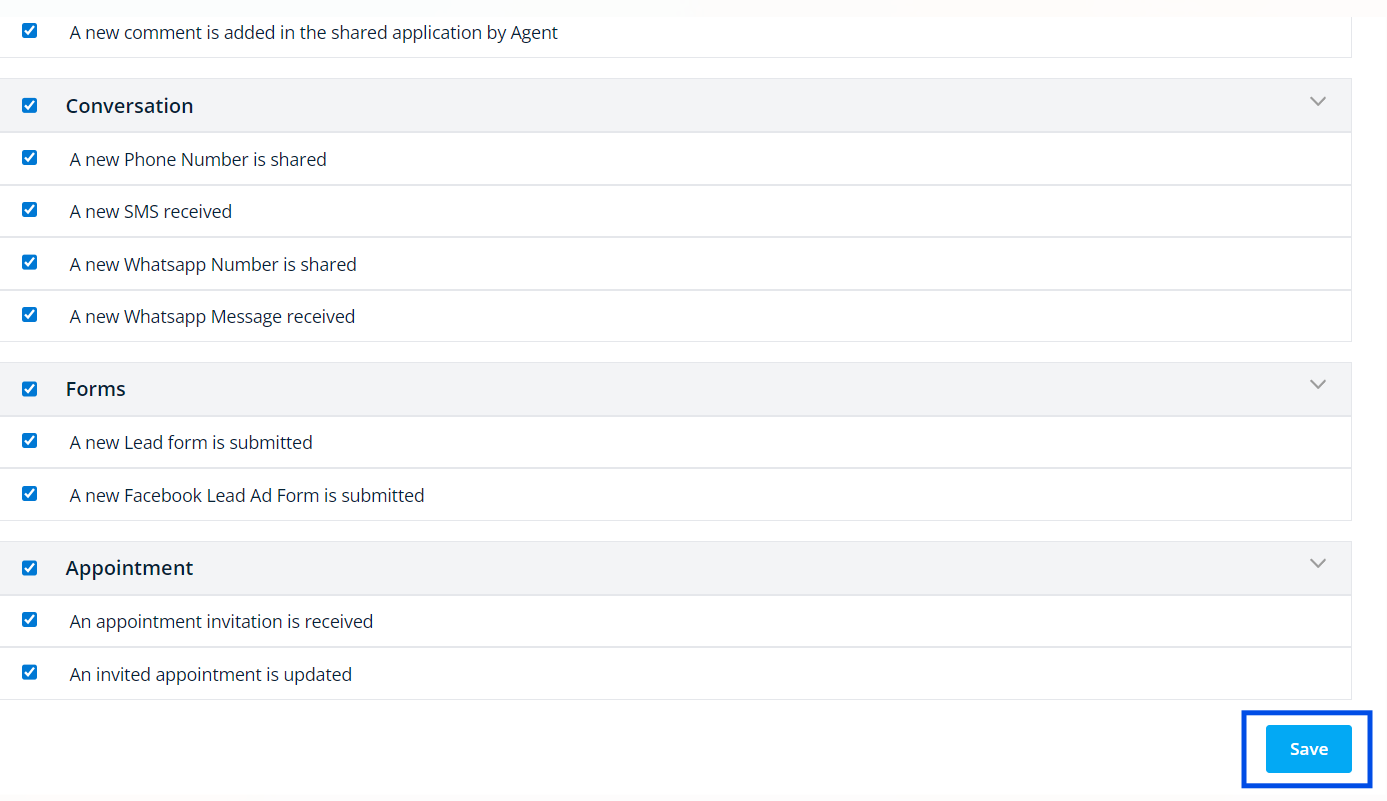Click the Conversation section heading
This screenshot has height=801, width=1387.
pyautogui.click(x=129, y=106)
